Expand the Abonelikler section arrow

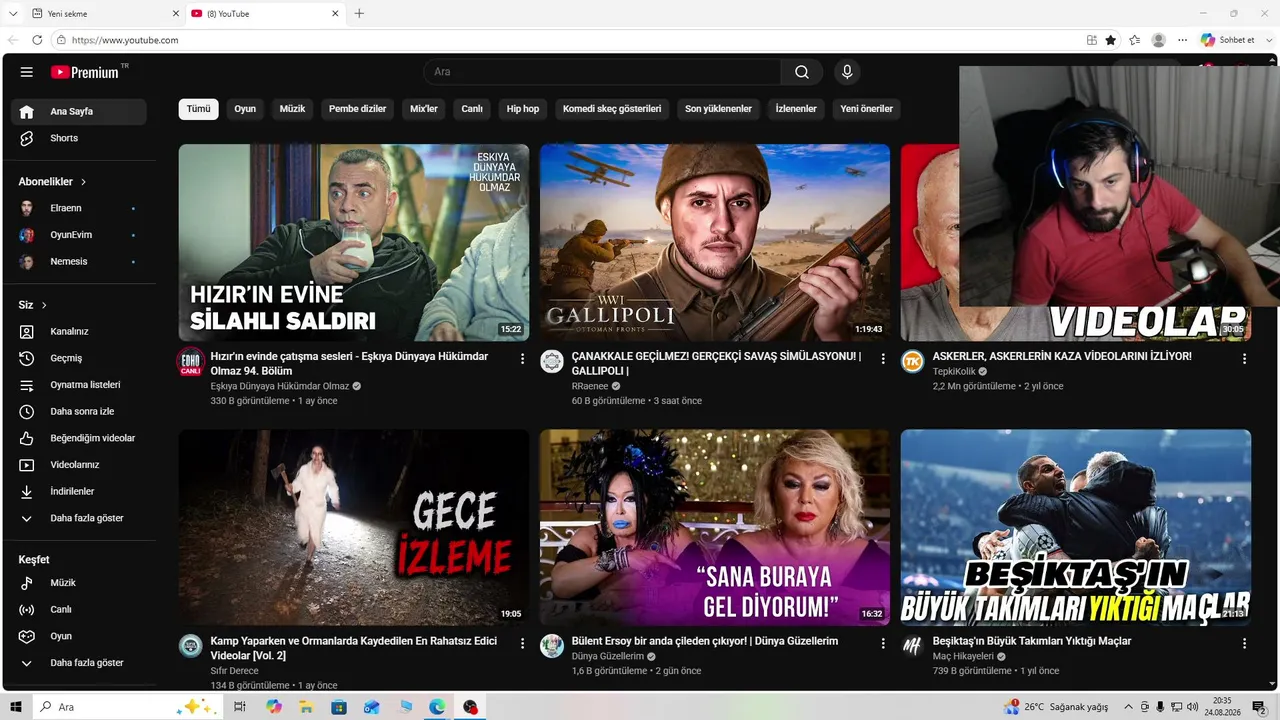click(x=84, y=182)
